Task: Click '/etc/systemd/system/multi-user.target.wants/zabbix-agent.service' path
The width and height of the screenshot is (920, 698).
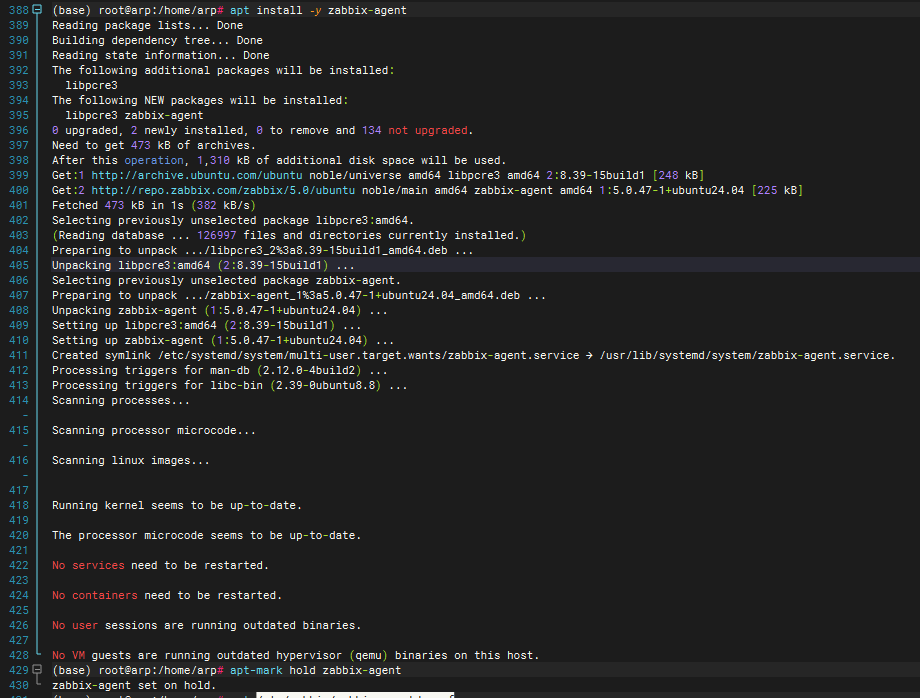Action: 368,355
